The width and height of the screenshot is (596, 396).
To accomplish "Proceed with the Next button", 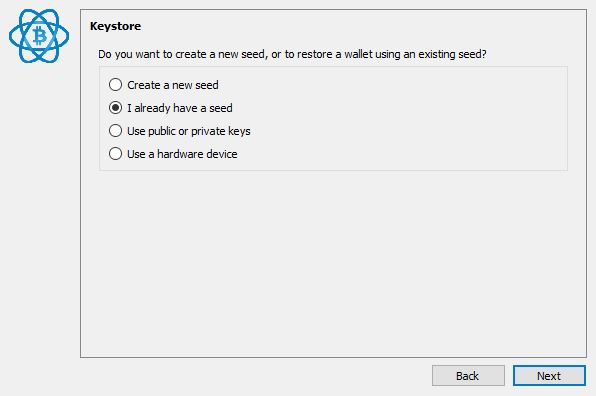I will click(x=549, y=375).
